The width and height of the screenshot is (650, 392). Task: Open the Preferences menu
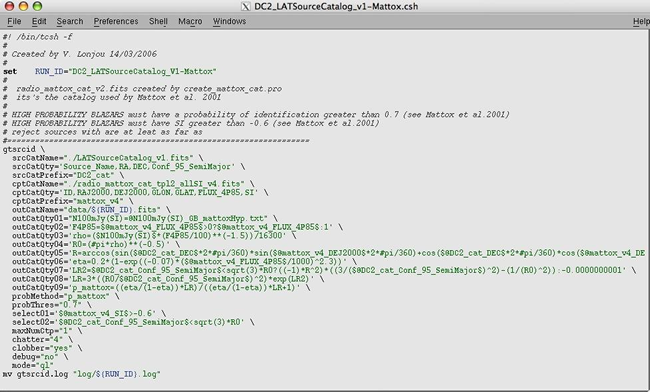click(x=116, y=21)
